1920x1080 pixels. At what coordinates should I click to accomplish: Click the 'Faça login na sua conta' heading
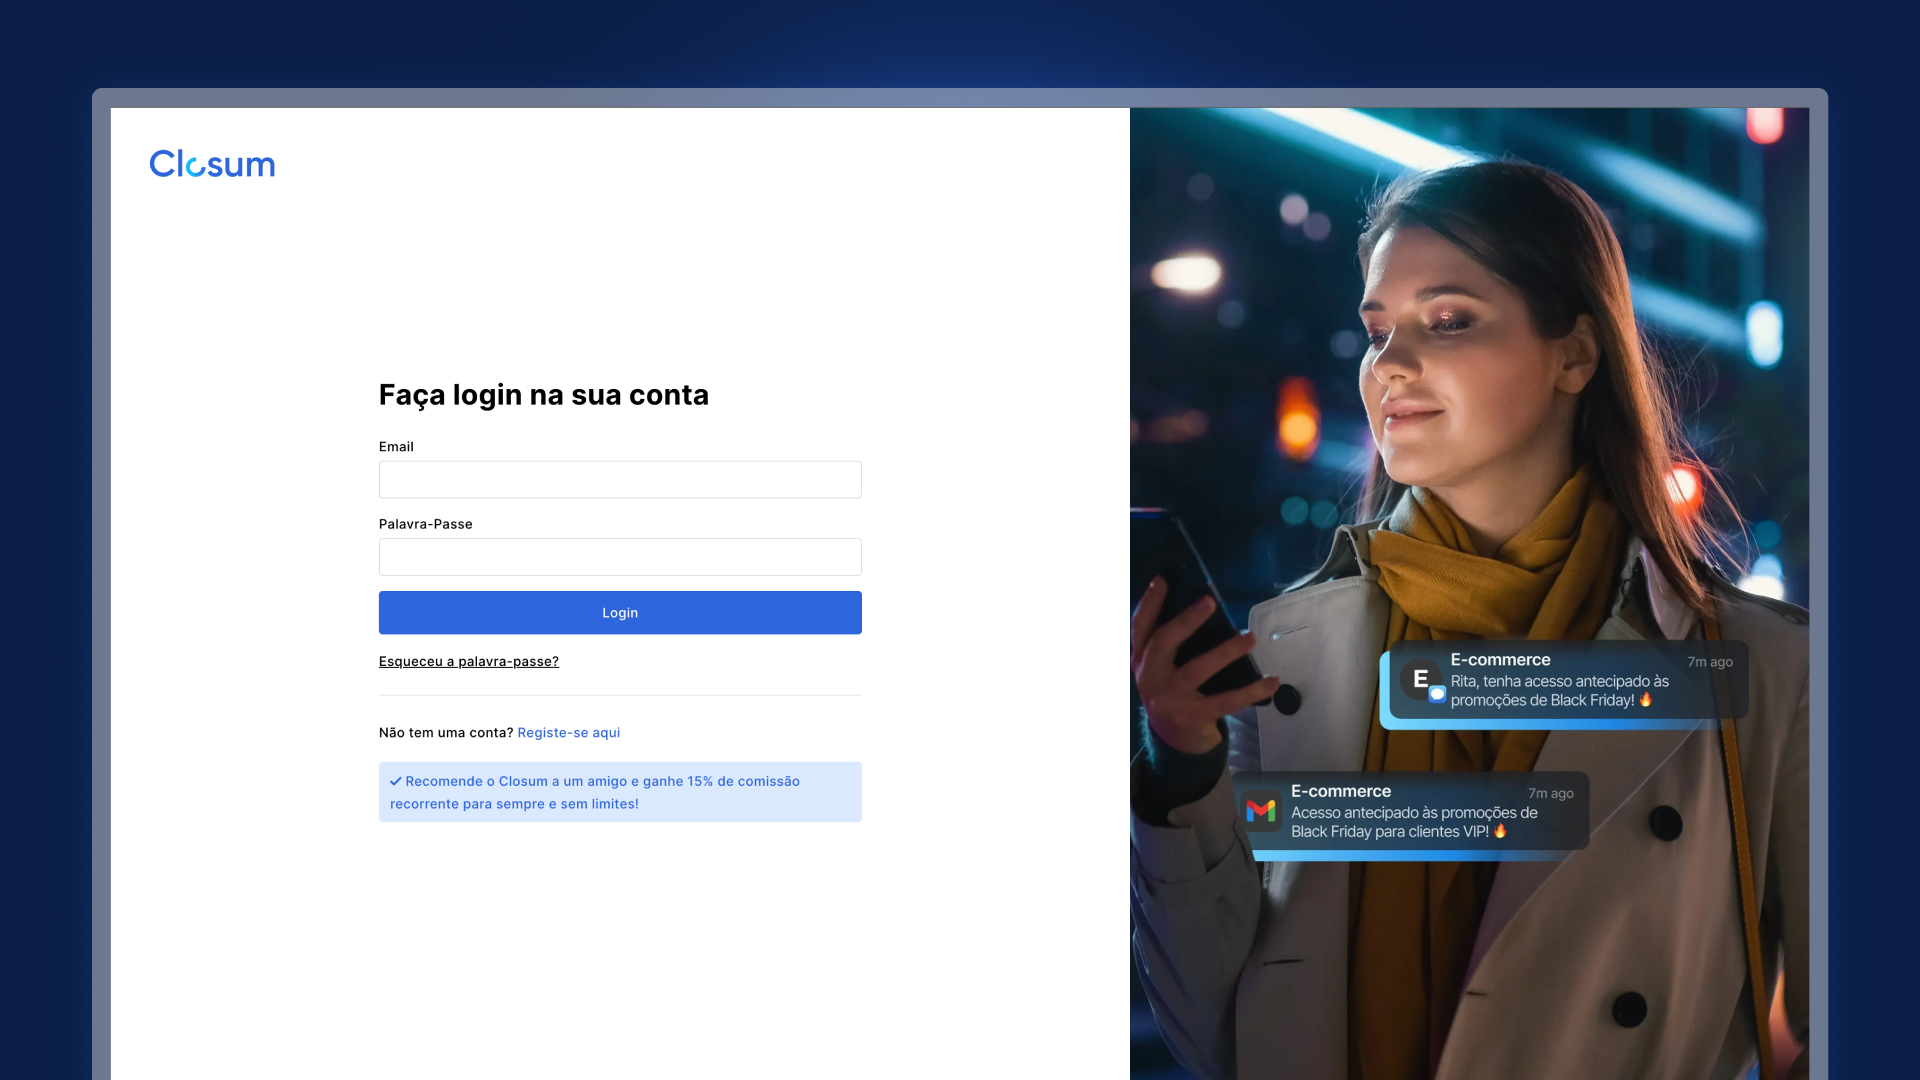coord(544,395)
